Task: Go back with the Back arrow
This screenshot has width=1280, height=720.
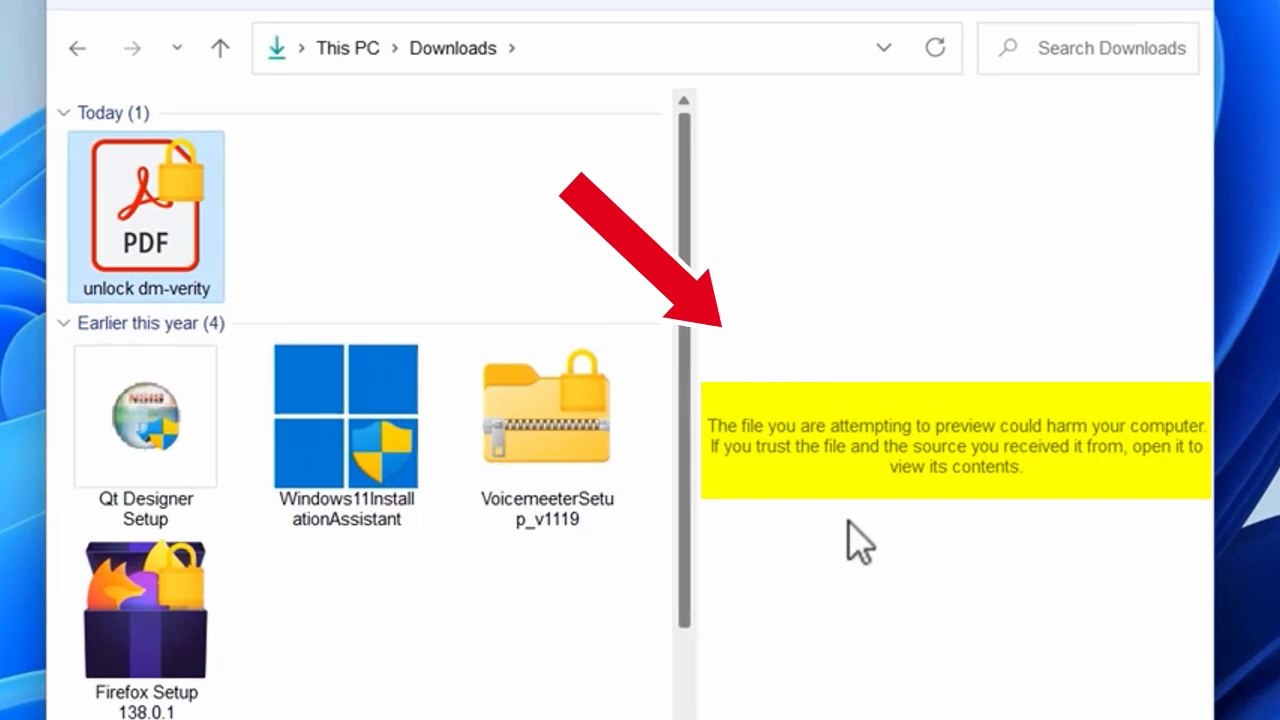Action: [x=77, y=48]
